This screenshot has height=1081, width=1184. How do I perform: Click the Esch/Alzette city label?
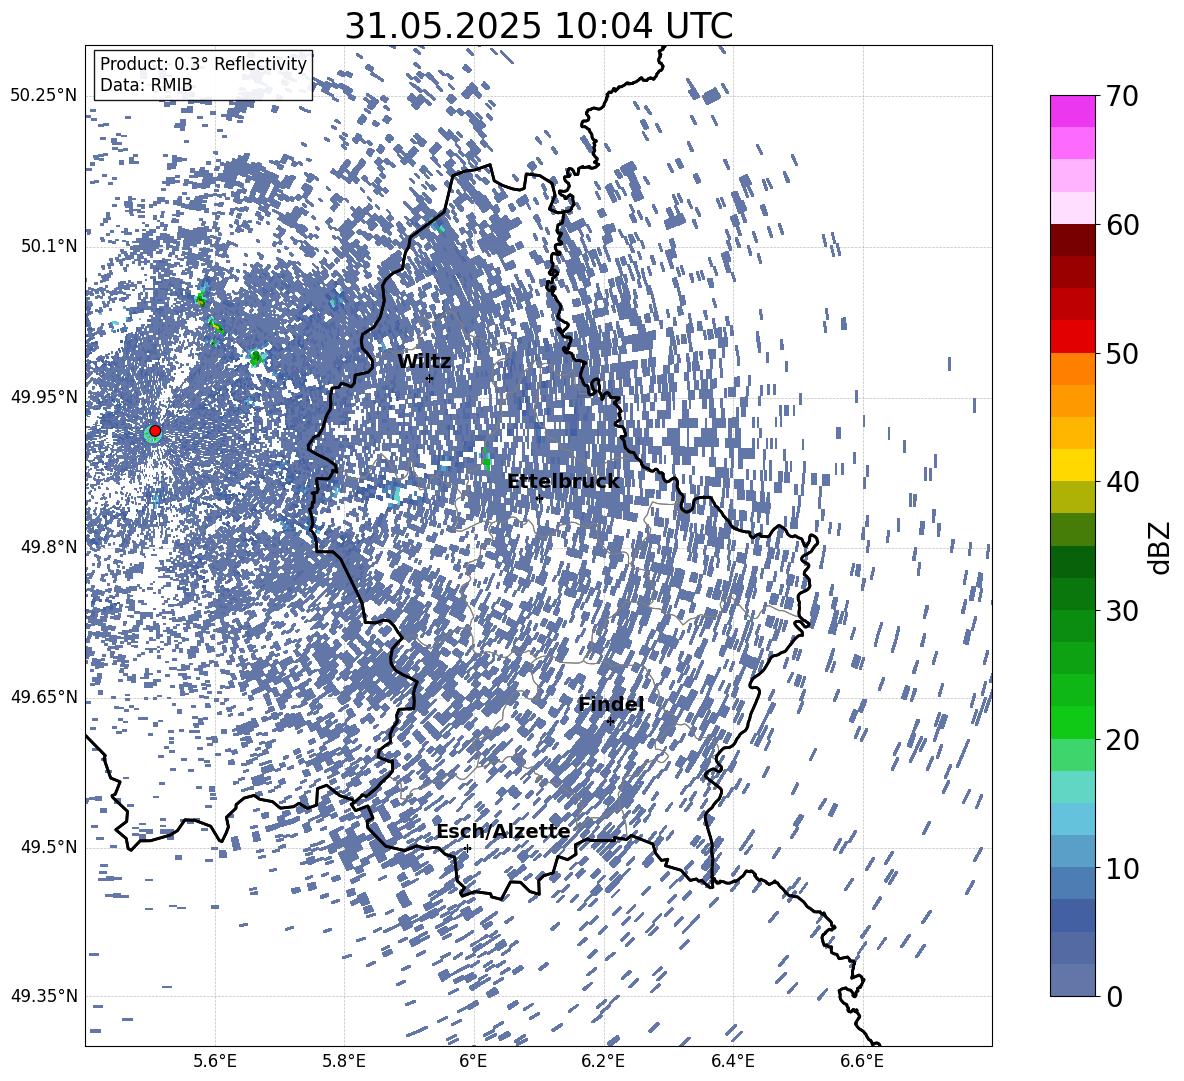coord(503,830)
